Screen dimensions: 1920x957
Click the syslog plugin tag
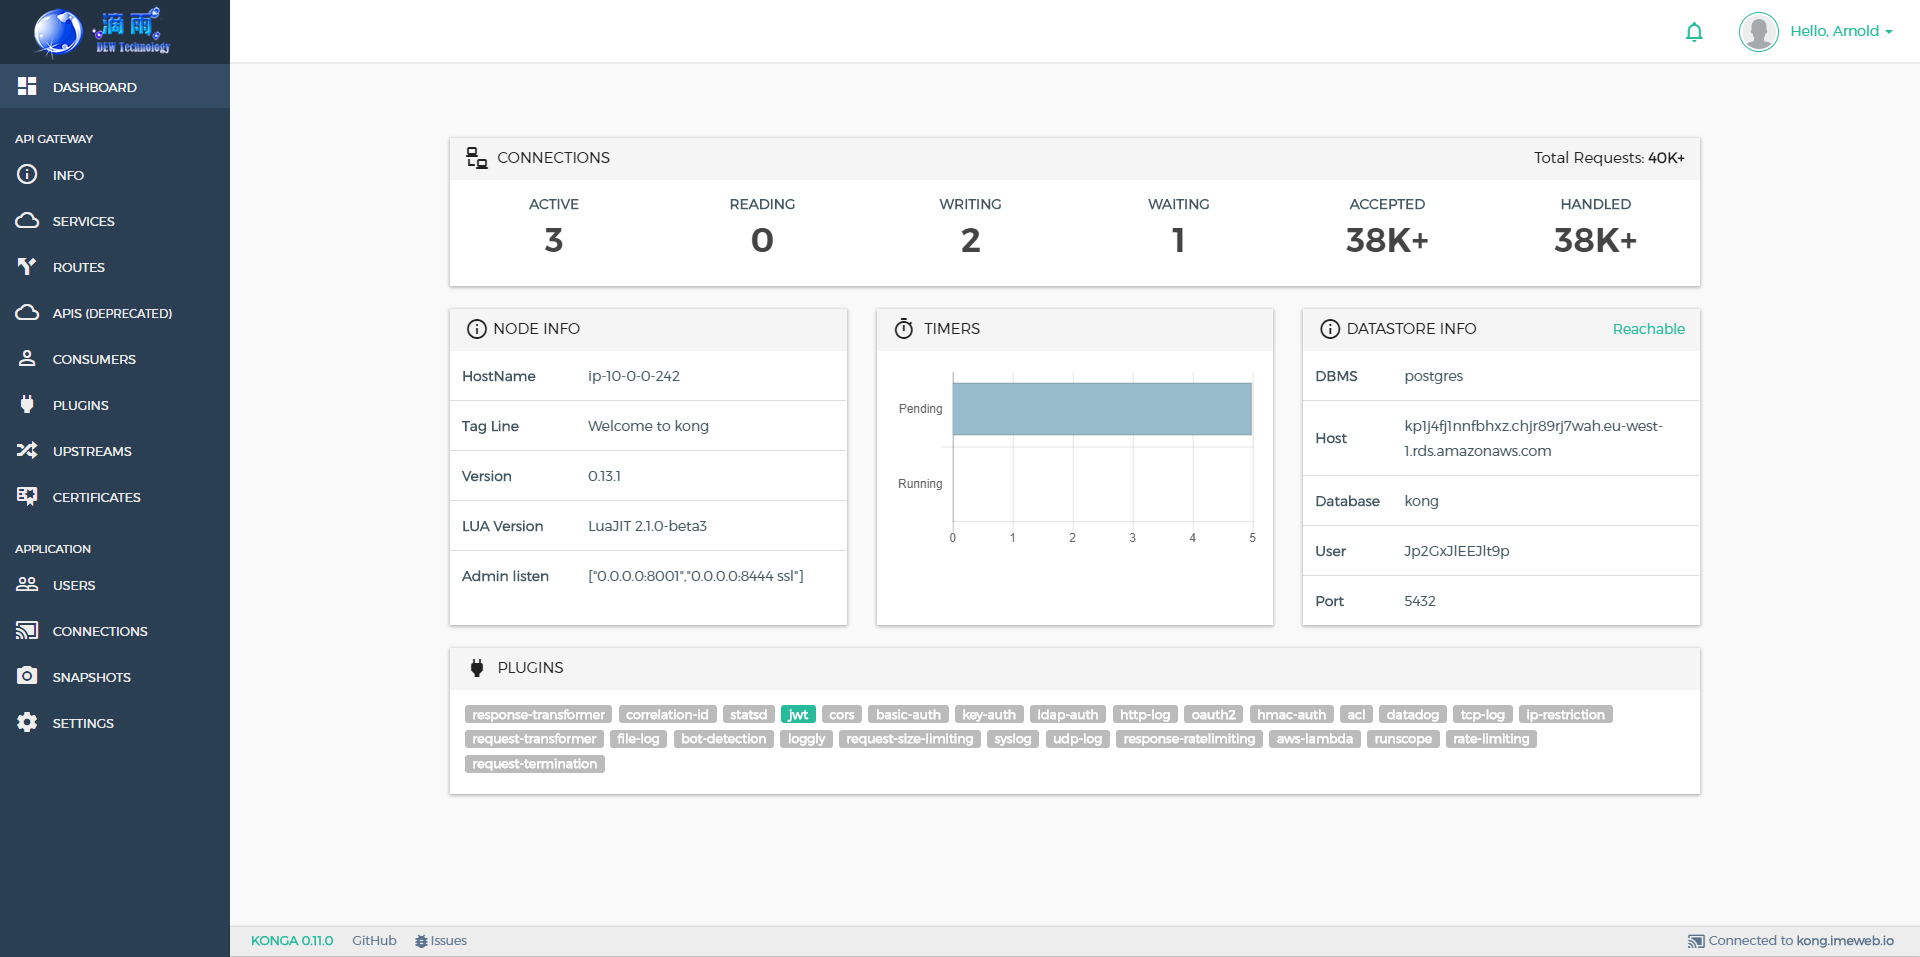click(1013, 739)
